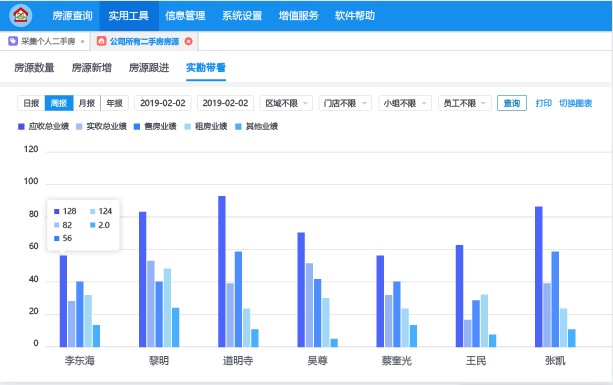Open the 软件帮助 menu
This screenshot has width=613, height=385.
355,16
